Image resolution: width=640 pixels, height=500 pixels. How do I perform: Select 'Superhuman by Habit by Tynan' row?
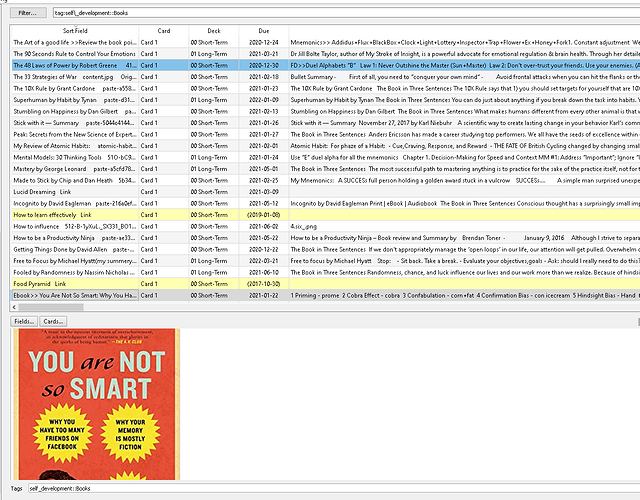click(x=325, y=100)
